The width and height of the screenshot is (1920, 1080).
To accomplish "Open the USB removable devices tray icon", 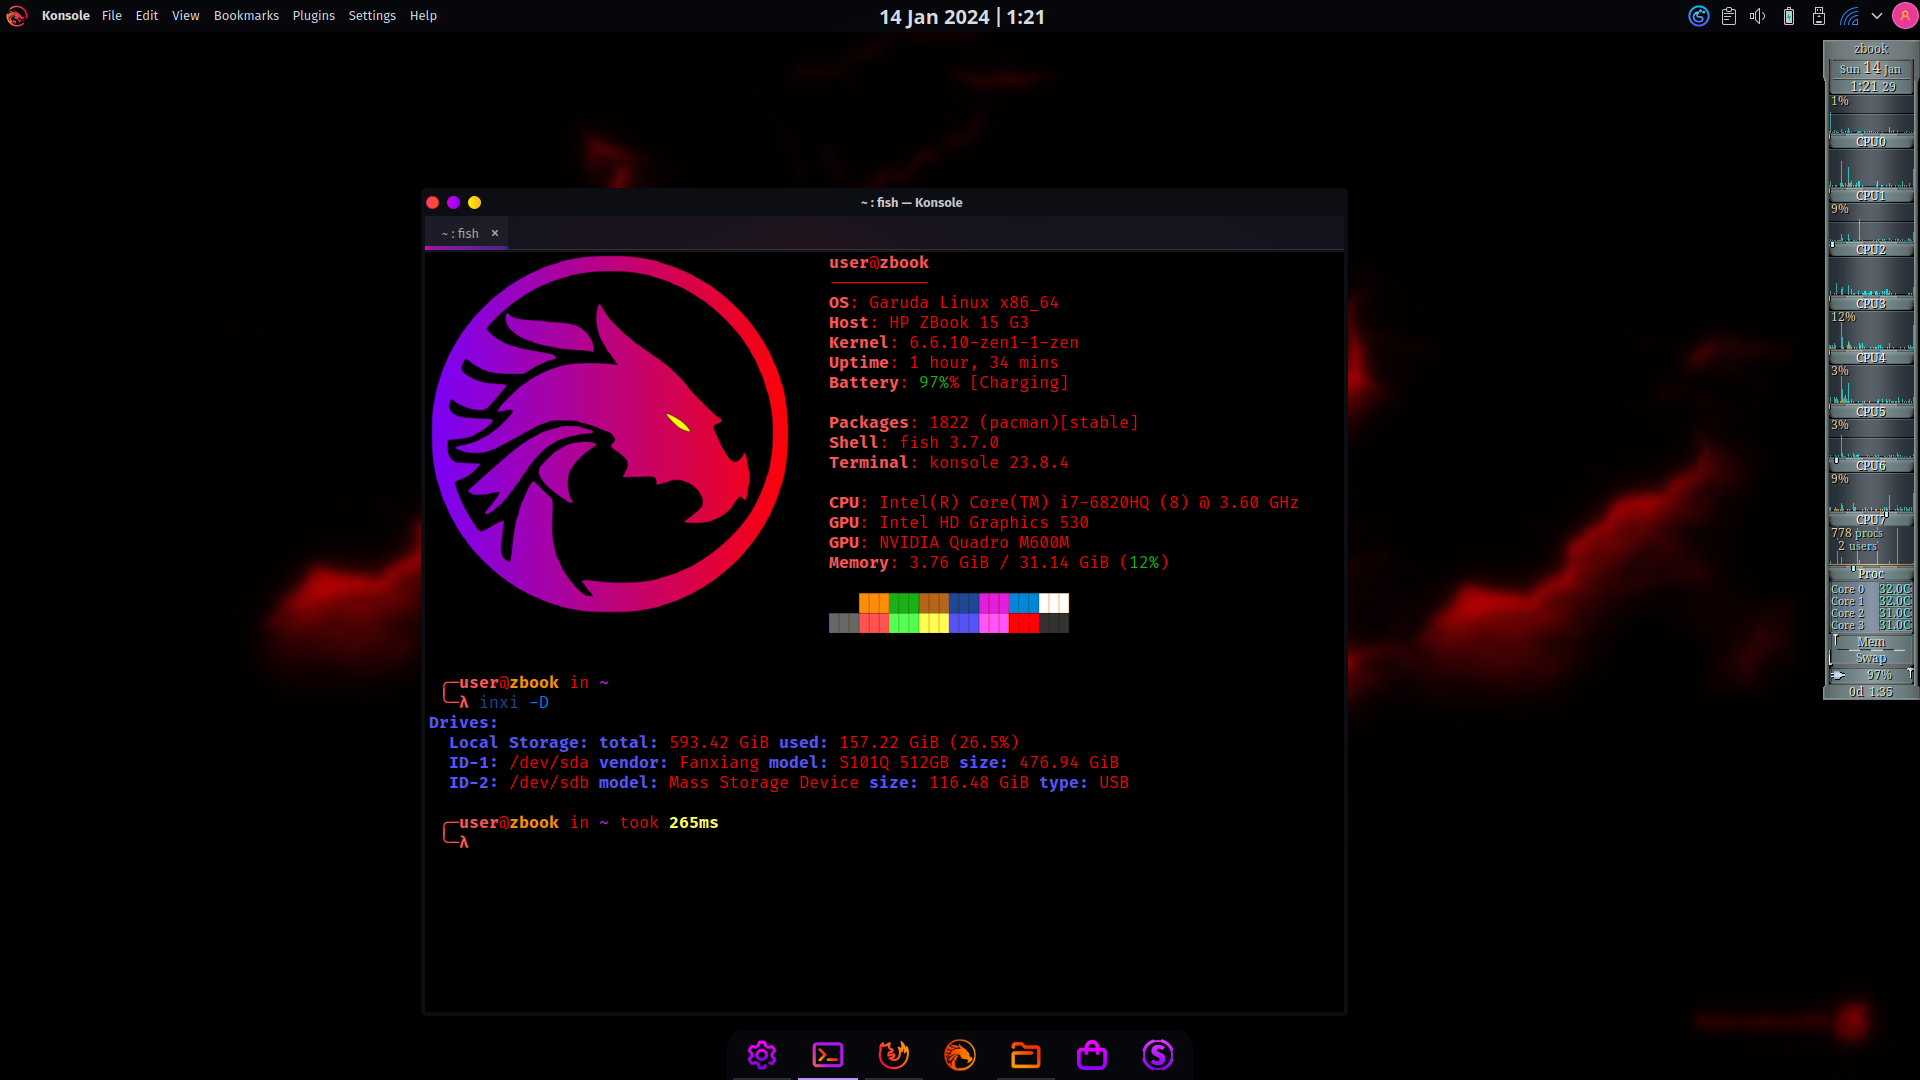I will click(1819, 16).
